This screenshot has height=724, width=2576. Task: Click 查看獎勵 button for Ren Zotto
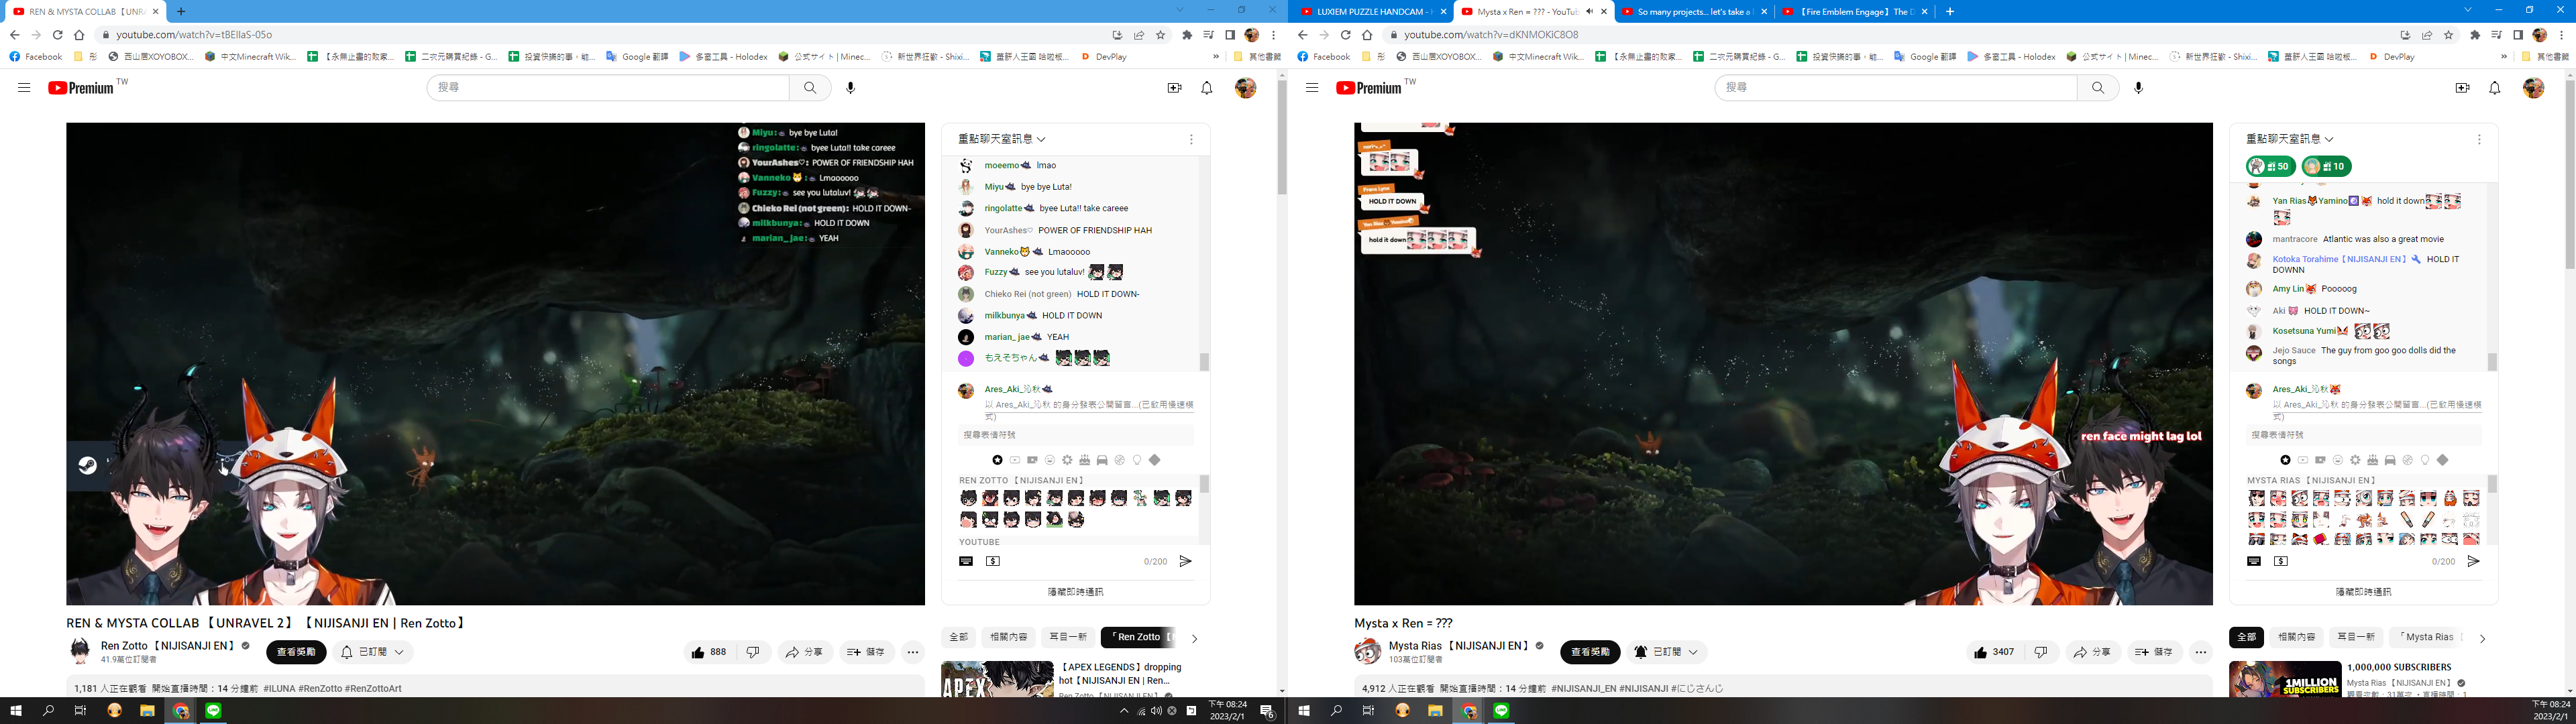click(x=296, y=652)
